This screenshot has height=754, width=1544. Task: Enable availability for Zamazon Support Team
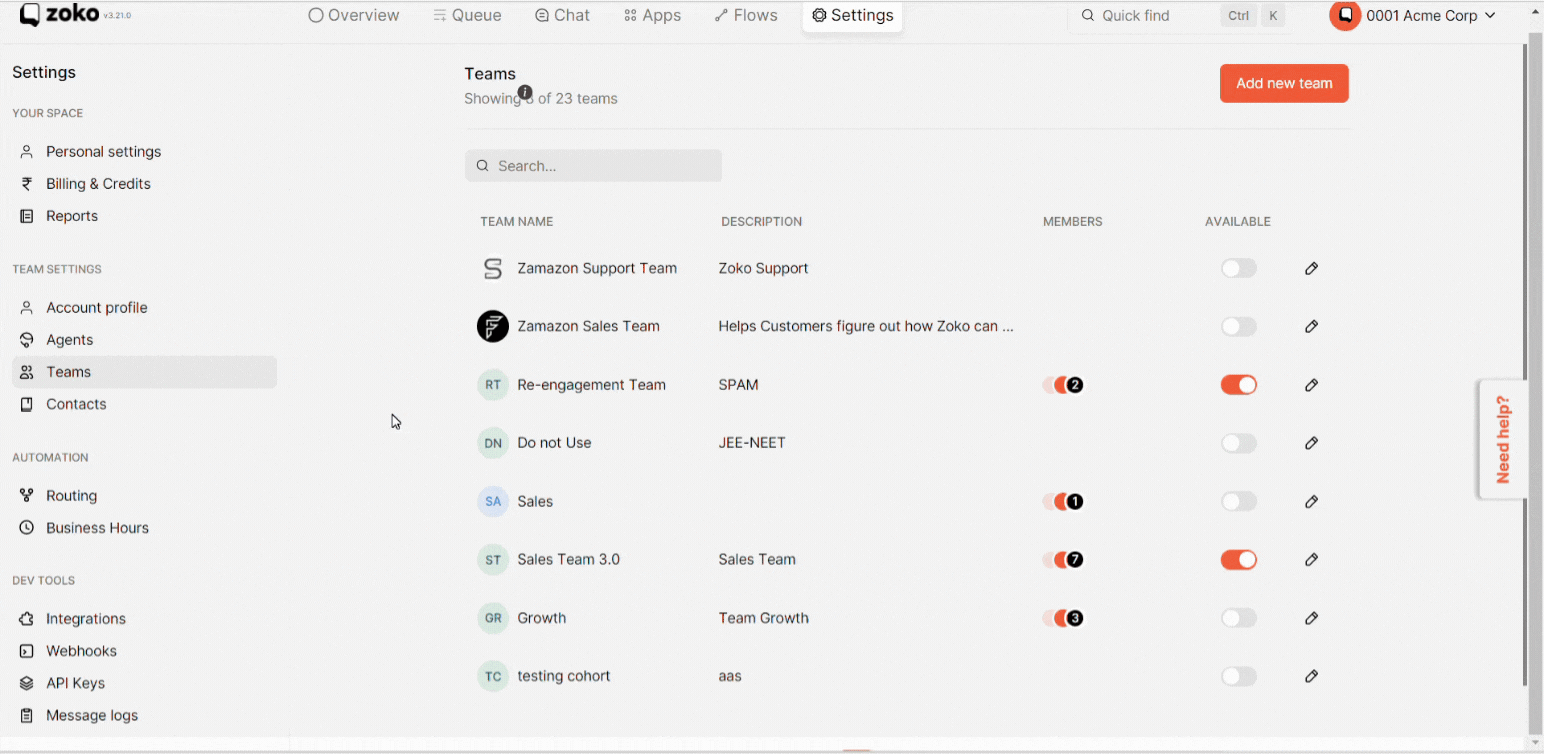[x=1238, y=268]
